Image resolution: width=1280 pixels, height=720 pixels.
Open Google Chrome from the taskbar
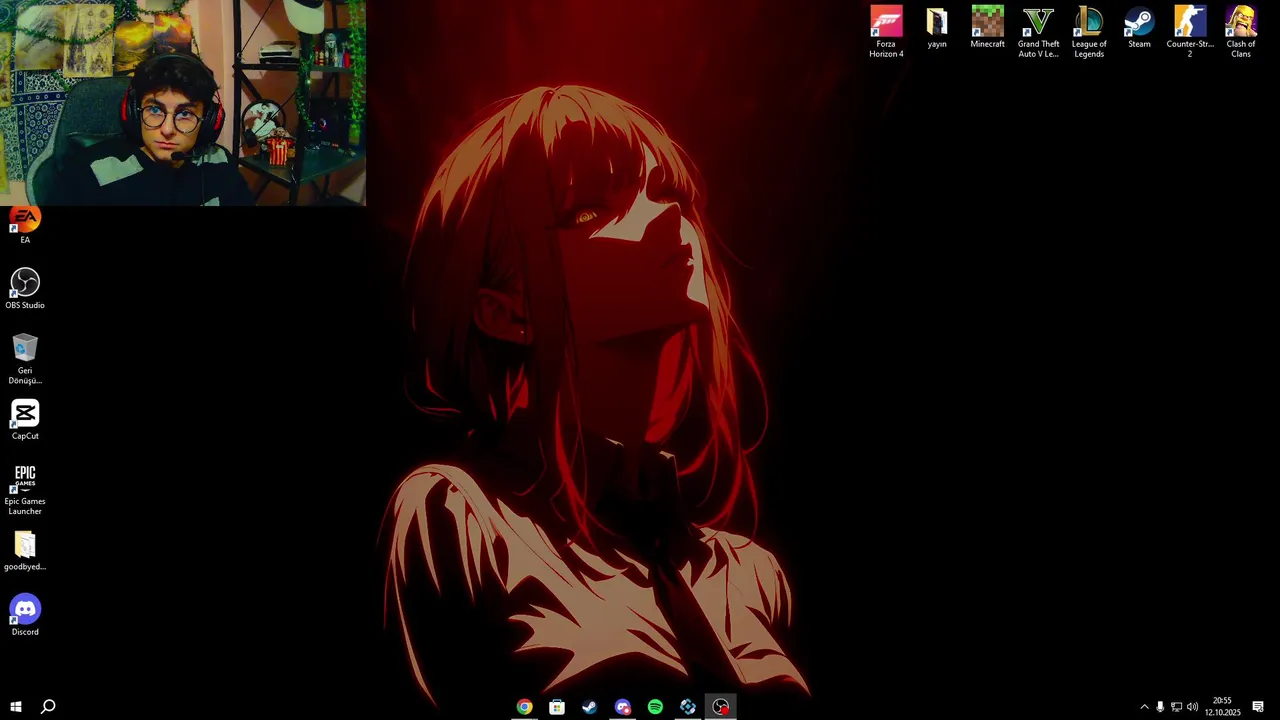pyautogui.click(x=524, y=707)
